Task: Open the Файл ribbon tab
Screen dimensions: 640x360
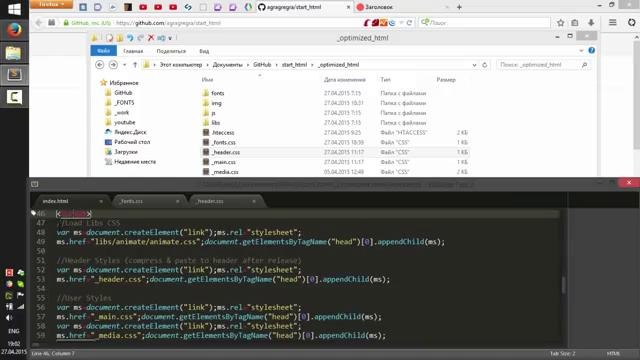Action: tap(104, 51)
